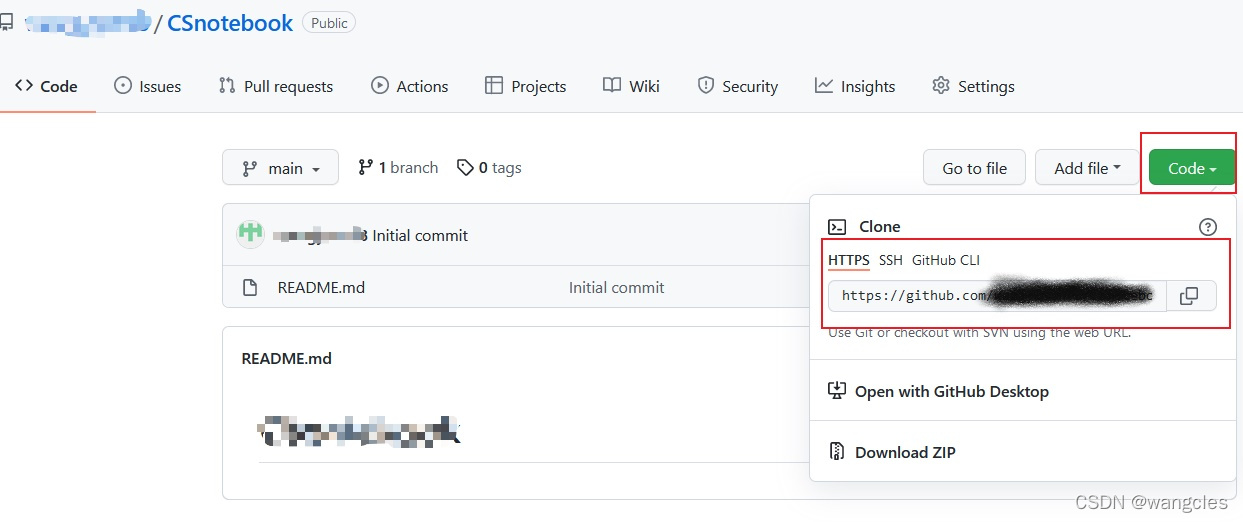The image size is (1243, 522).
Task: View the 1 branch link
Action: point(398,167)
